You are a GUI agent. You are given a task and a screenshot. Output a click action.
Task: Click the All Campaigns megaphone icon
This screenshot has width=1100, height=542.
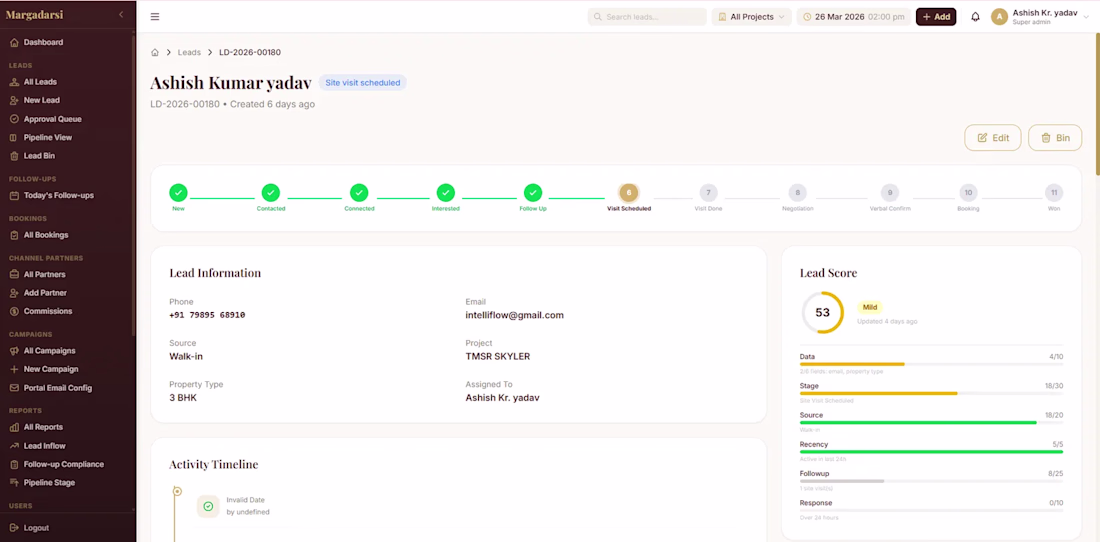pyautogui.click(x=14, y=351)
